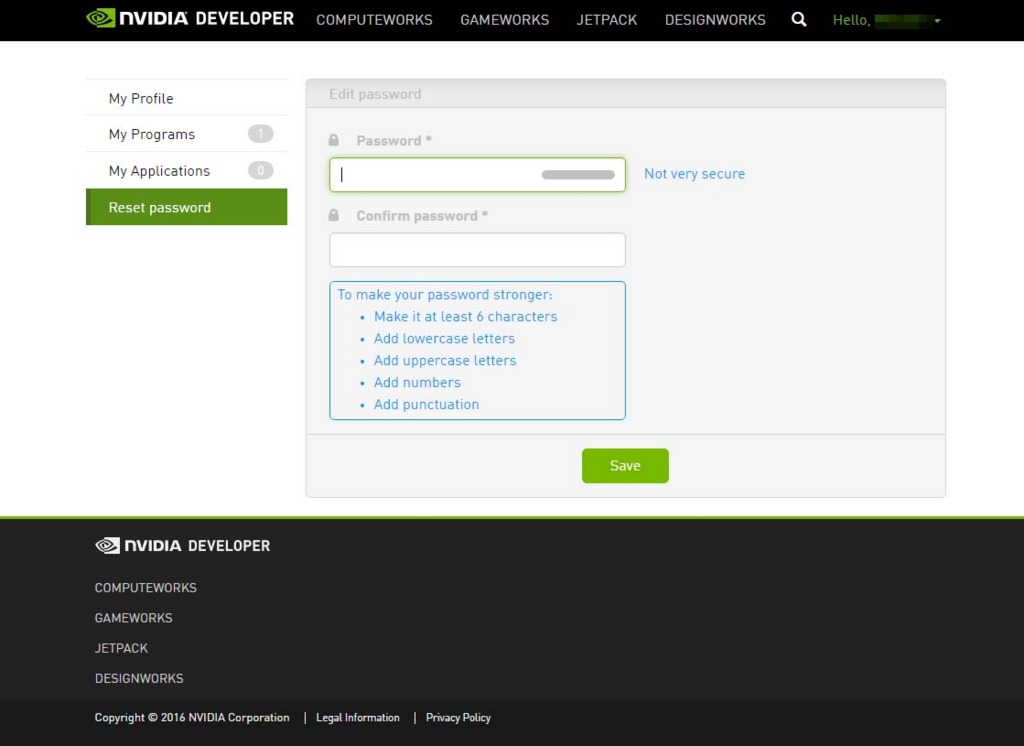Viewport: 1024px width, 746px height.
Task: Click the NVIDIA Developer header logo
Action: (190, 18)
